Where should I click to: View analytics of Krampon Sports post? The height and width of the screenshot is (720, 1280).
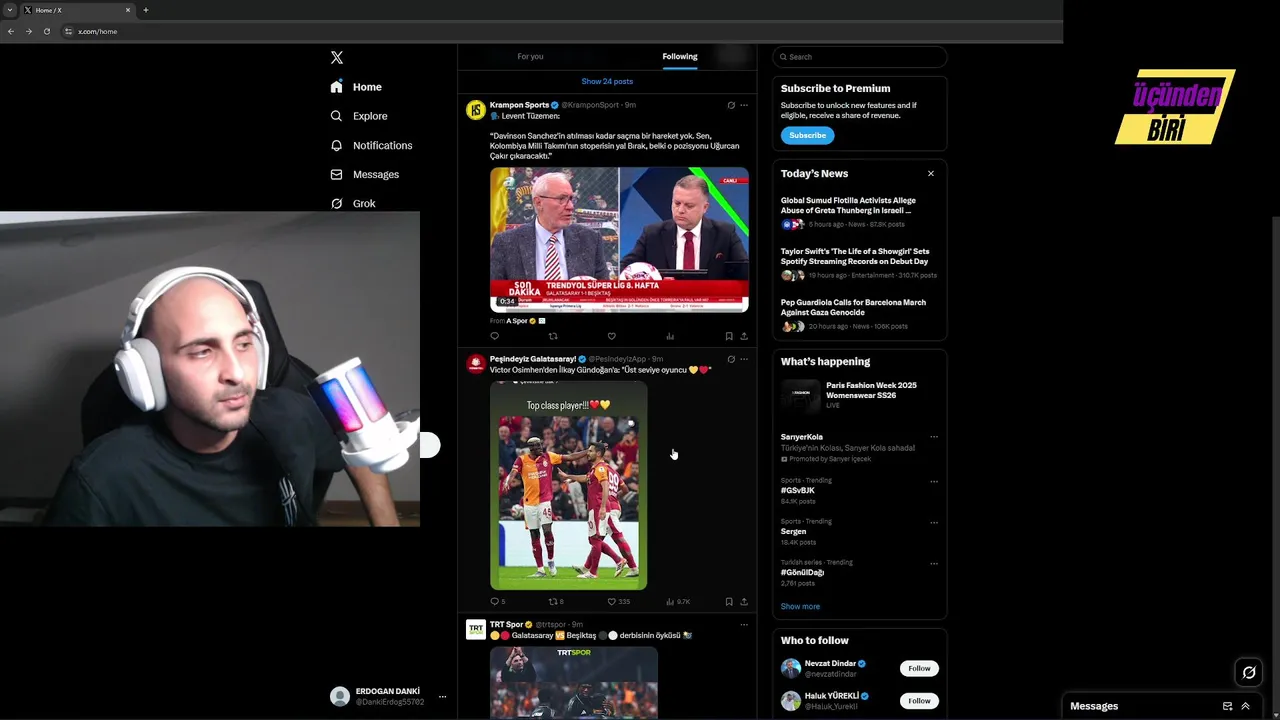coord(670,336)
